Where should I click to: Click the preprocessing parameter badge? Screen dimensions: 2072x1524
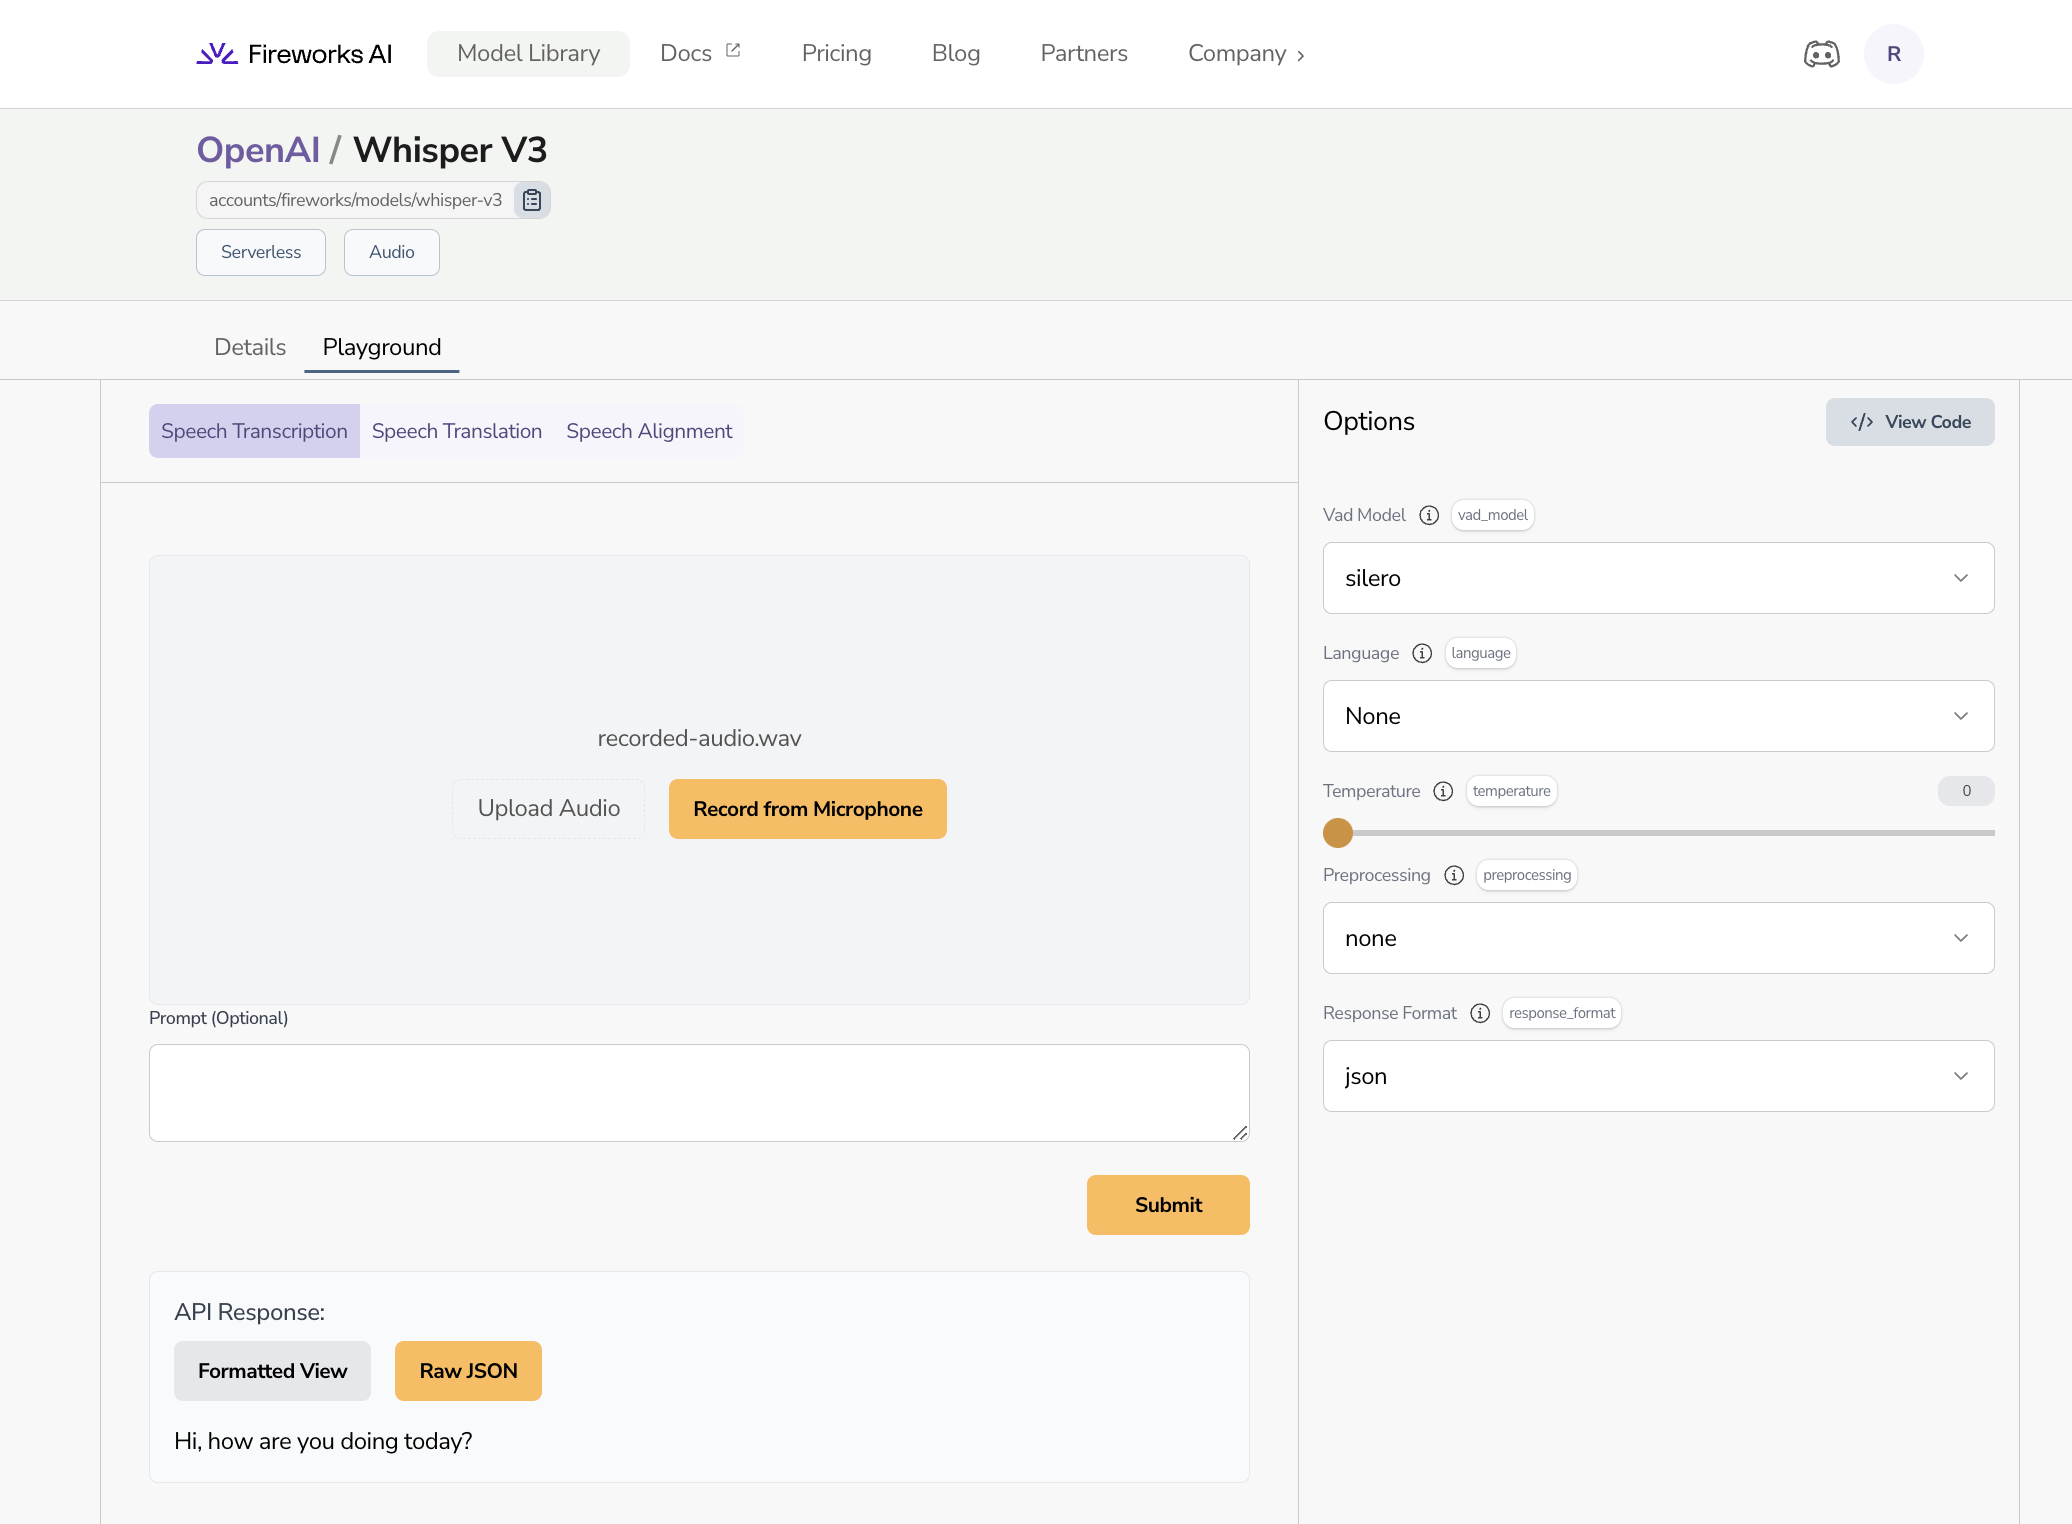1527,875
